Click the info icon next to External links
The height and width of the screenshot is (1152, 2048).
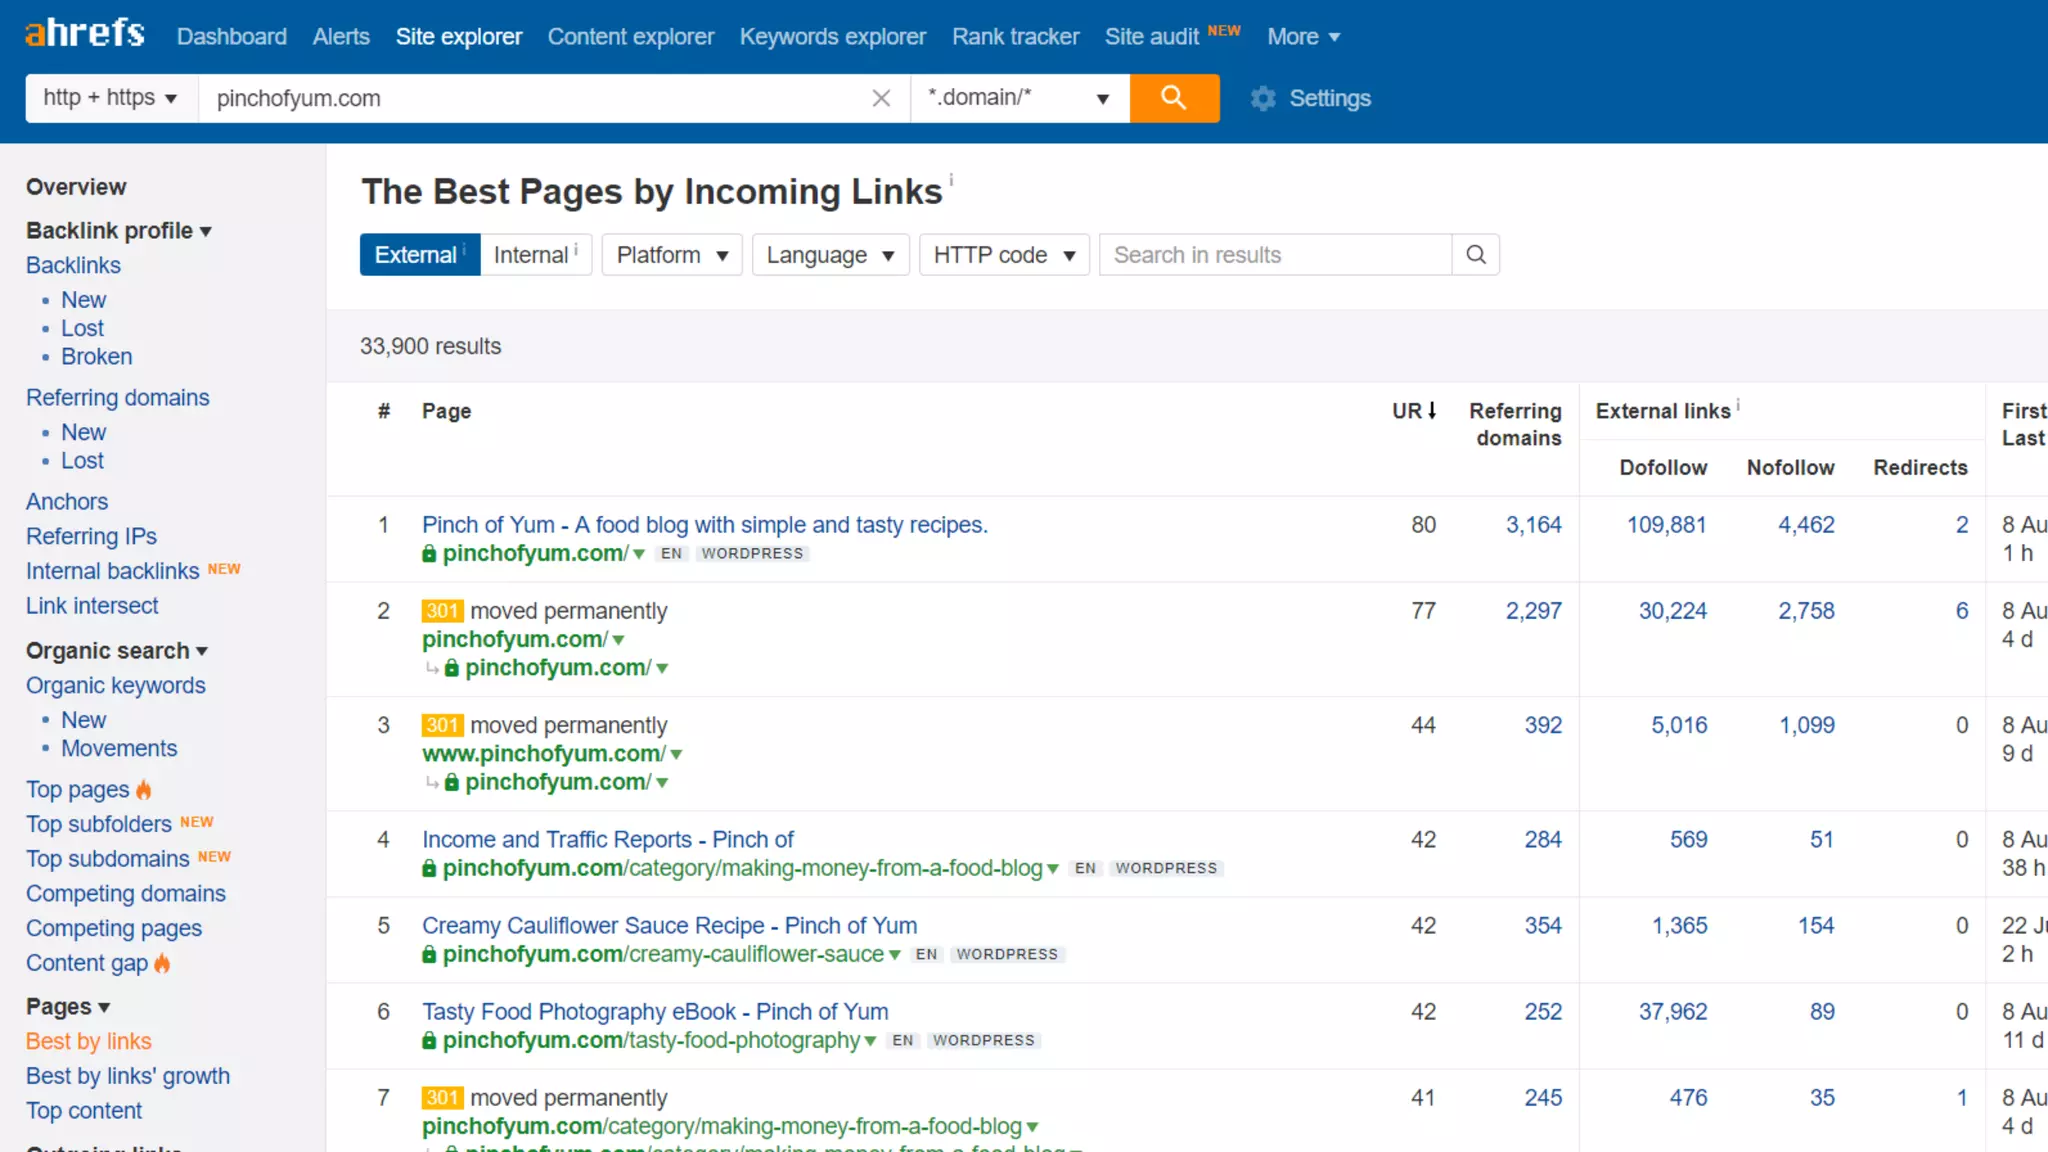pyautogui.click(x=1738, y=405)
